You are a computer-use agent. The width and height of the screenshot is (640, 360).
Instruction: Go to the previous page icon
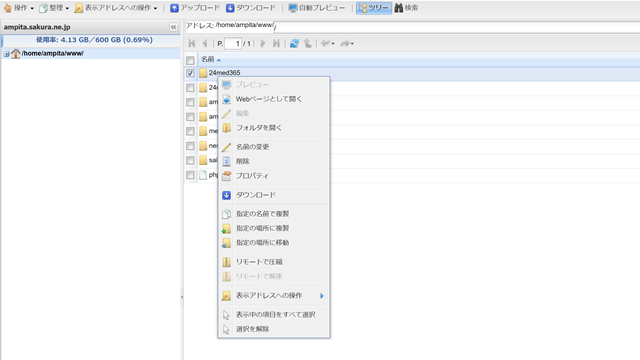tap(205, 43)
